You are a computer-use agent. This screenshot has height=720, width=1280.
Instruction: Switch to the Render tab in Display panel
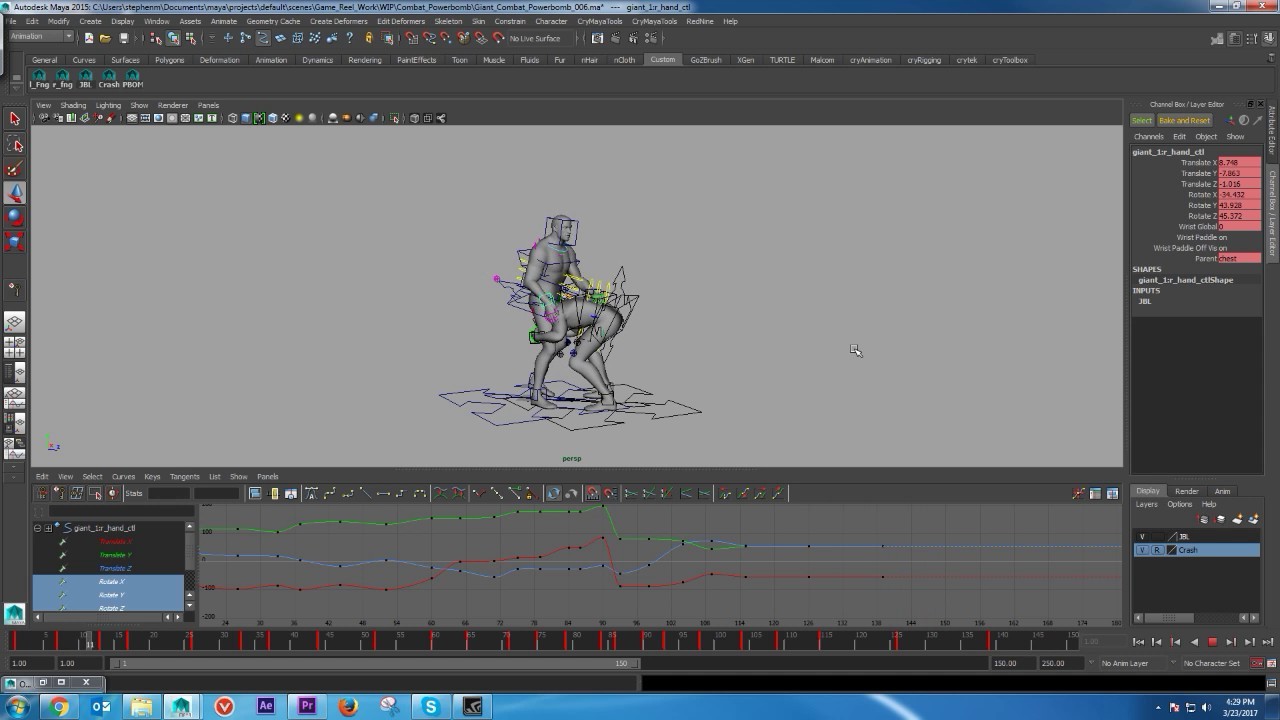tap(1186, 491)
